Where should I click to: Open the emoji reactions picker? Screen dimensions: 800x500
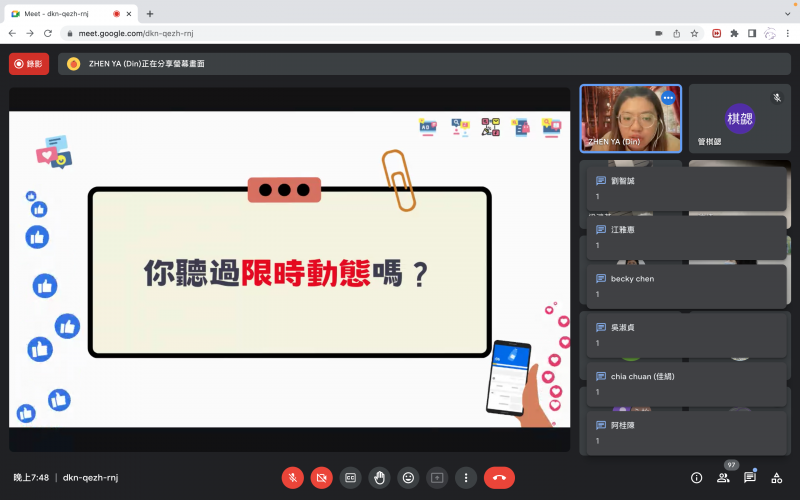click(x=408, y=478)
